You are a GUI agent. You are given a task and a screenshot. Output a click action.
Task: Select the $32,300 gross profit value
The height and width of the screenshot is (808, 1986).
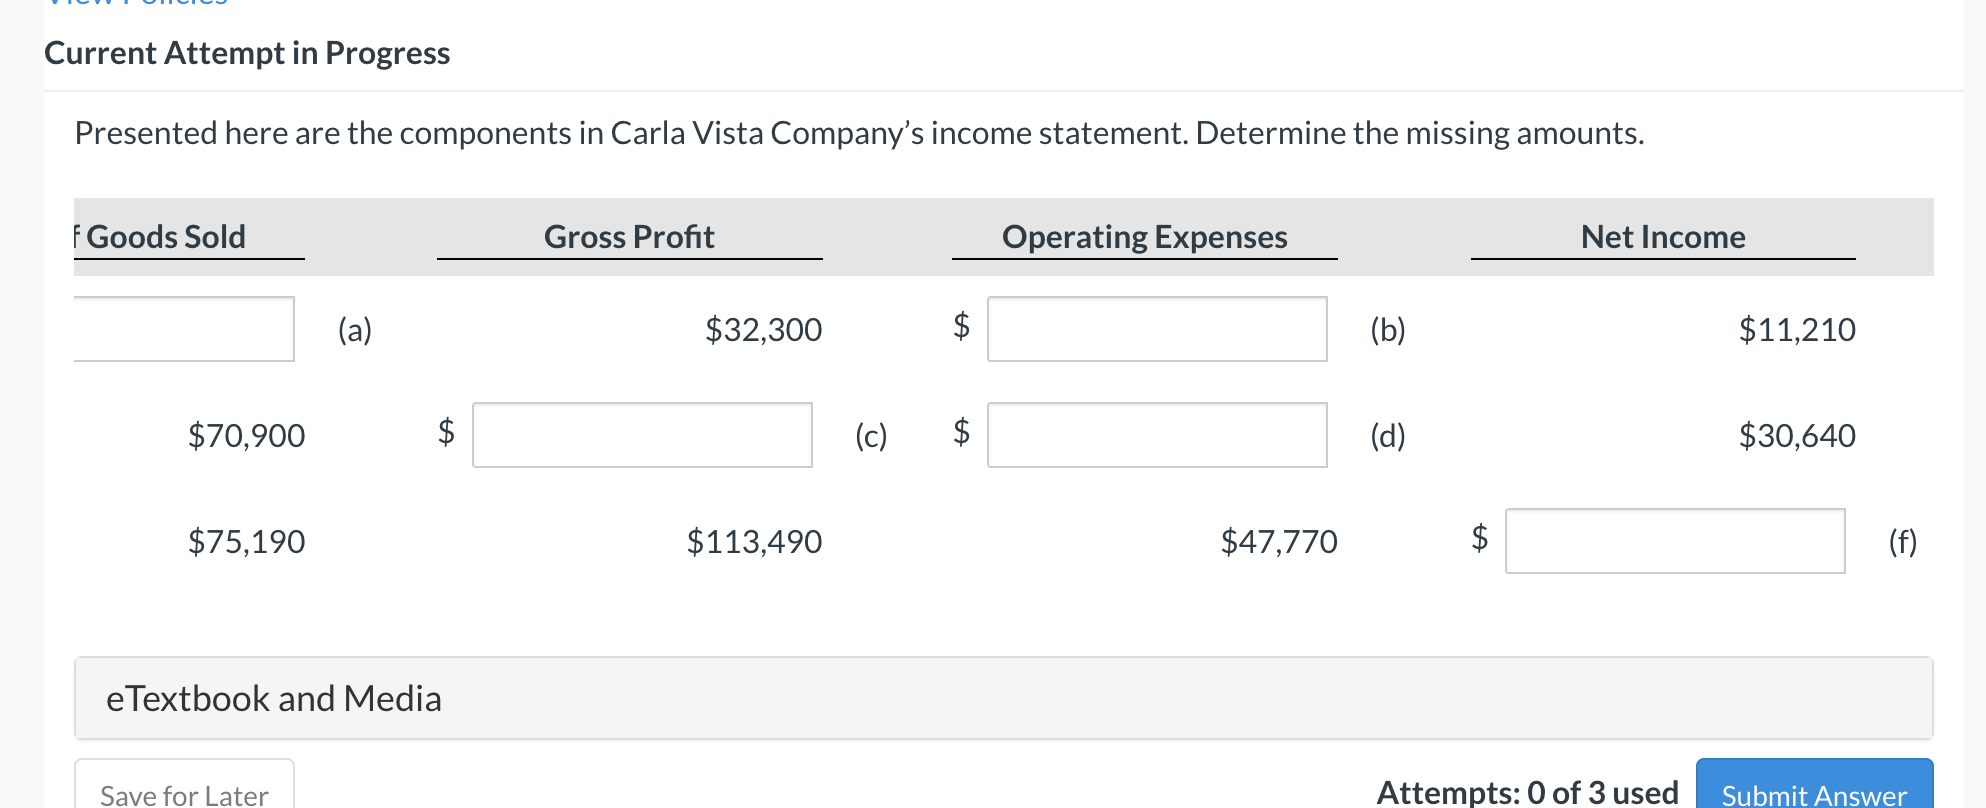765,329
